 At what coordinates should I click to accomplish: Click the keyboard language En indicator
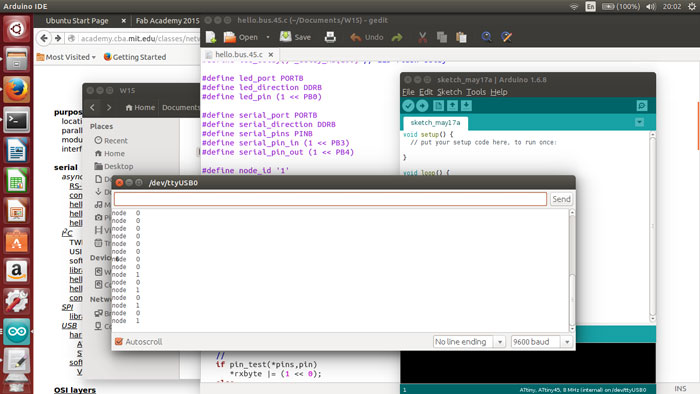(590, 7)
